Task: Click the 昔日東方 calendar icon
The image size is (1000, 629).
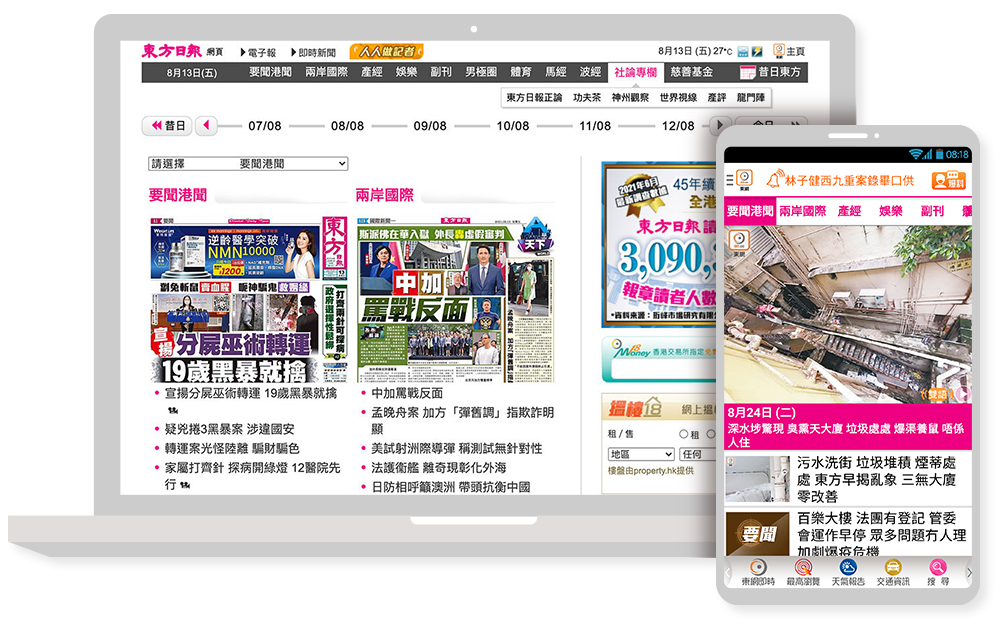Action: point(747,72)
